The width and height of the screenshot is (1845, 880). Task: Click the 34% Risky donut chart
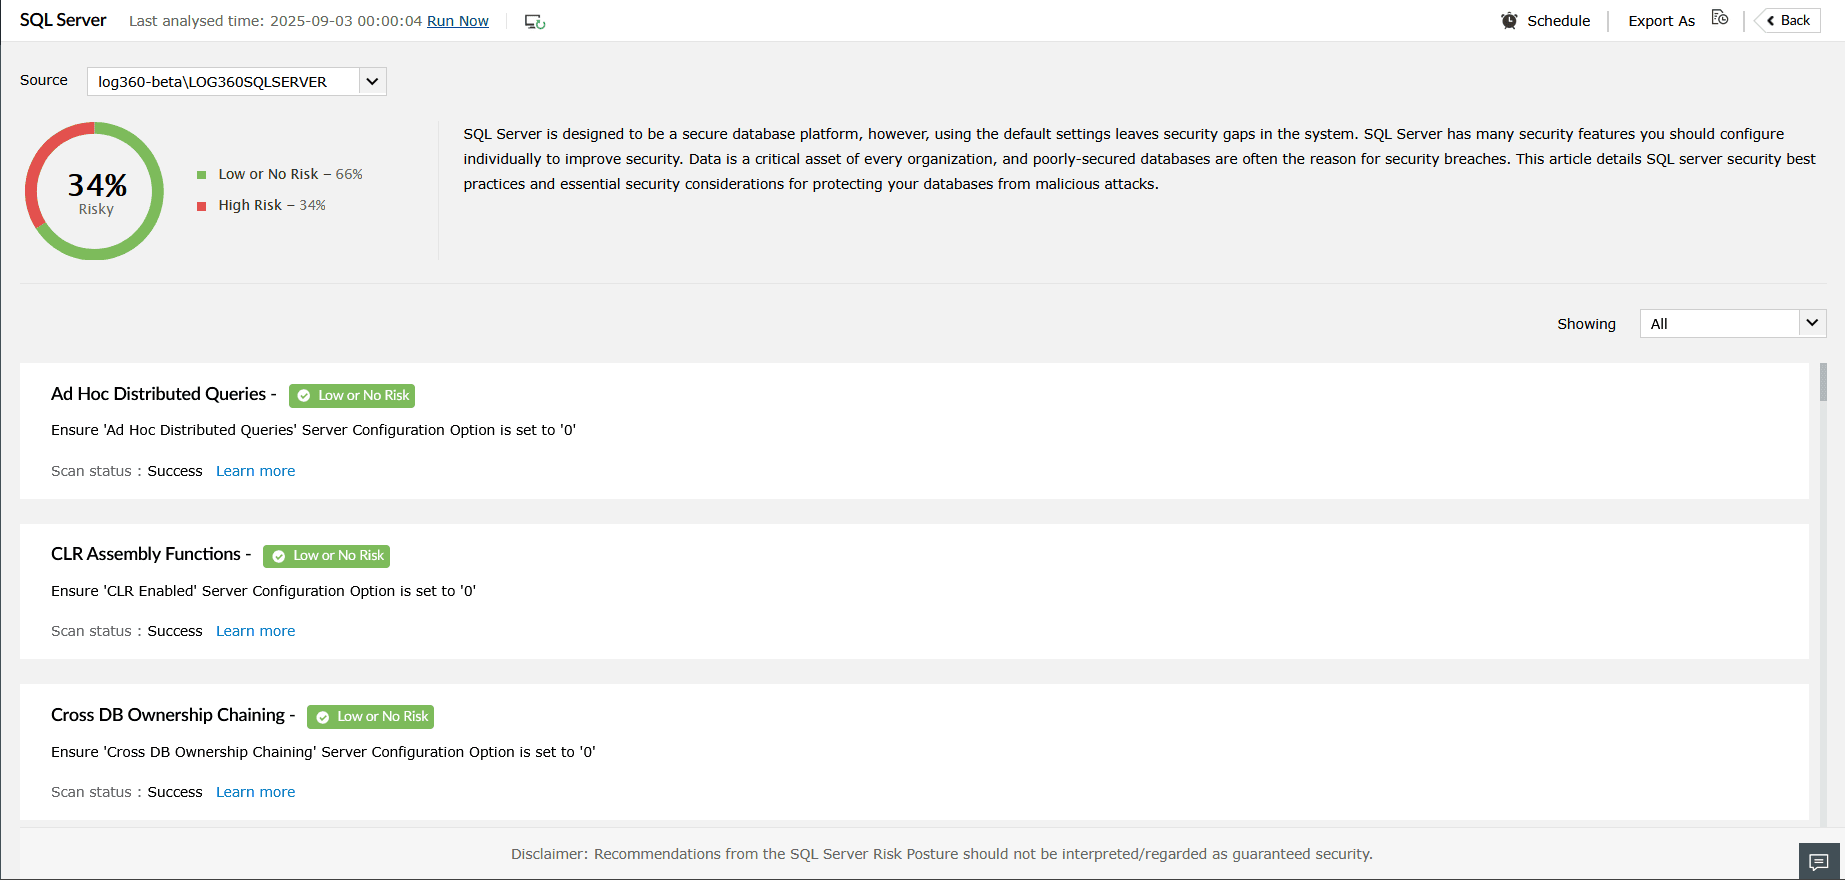[x=95, y=191]
